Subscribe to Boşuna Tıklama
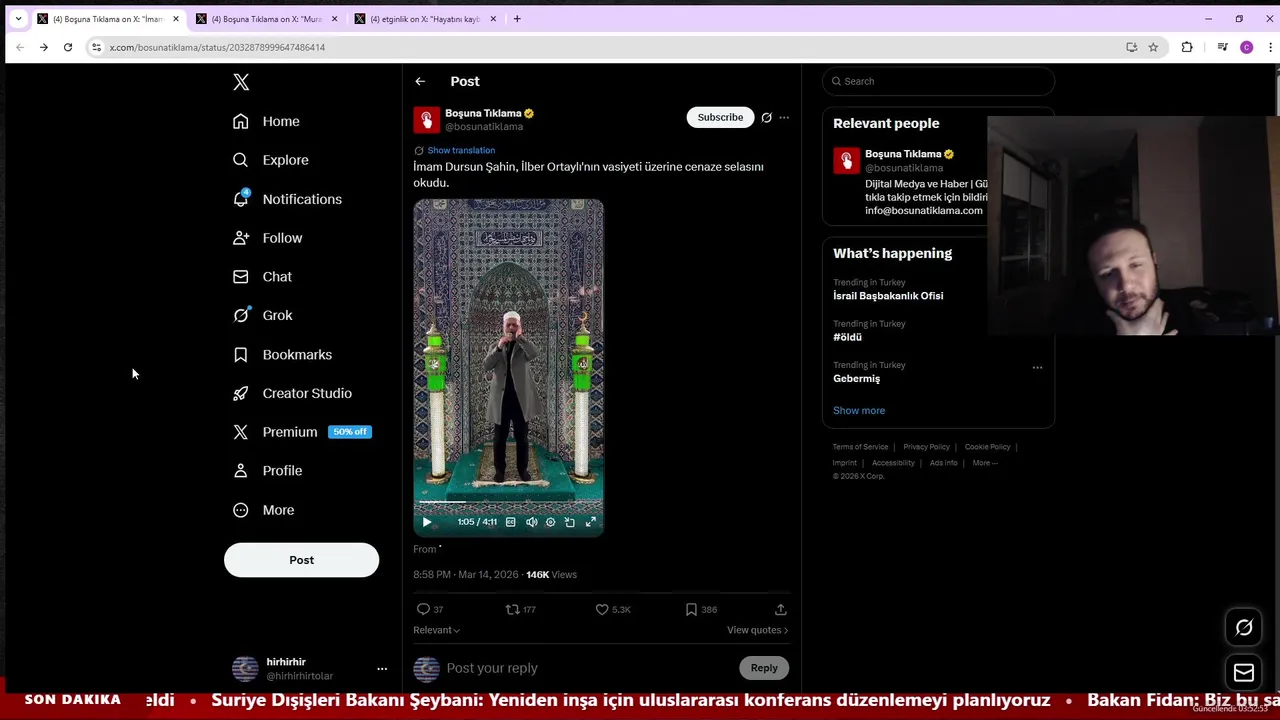 point(720,117)
